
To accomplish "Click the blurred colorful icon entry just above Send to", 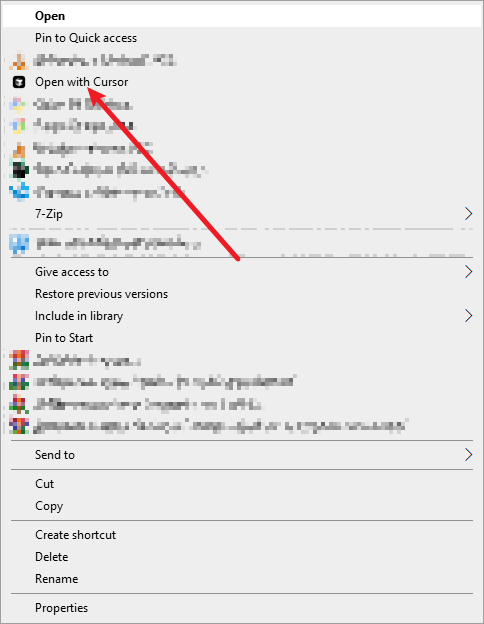I will pos(242,426).
